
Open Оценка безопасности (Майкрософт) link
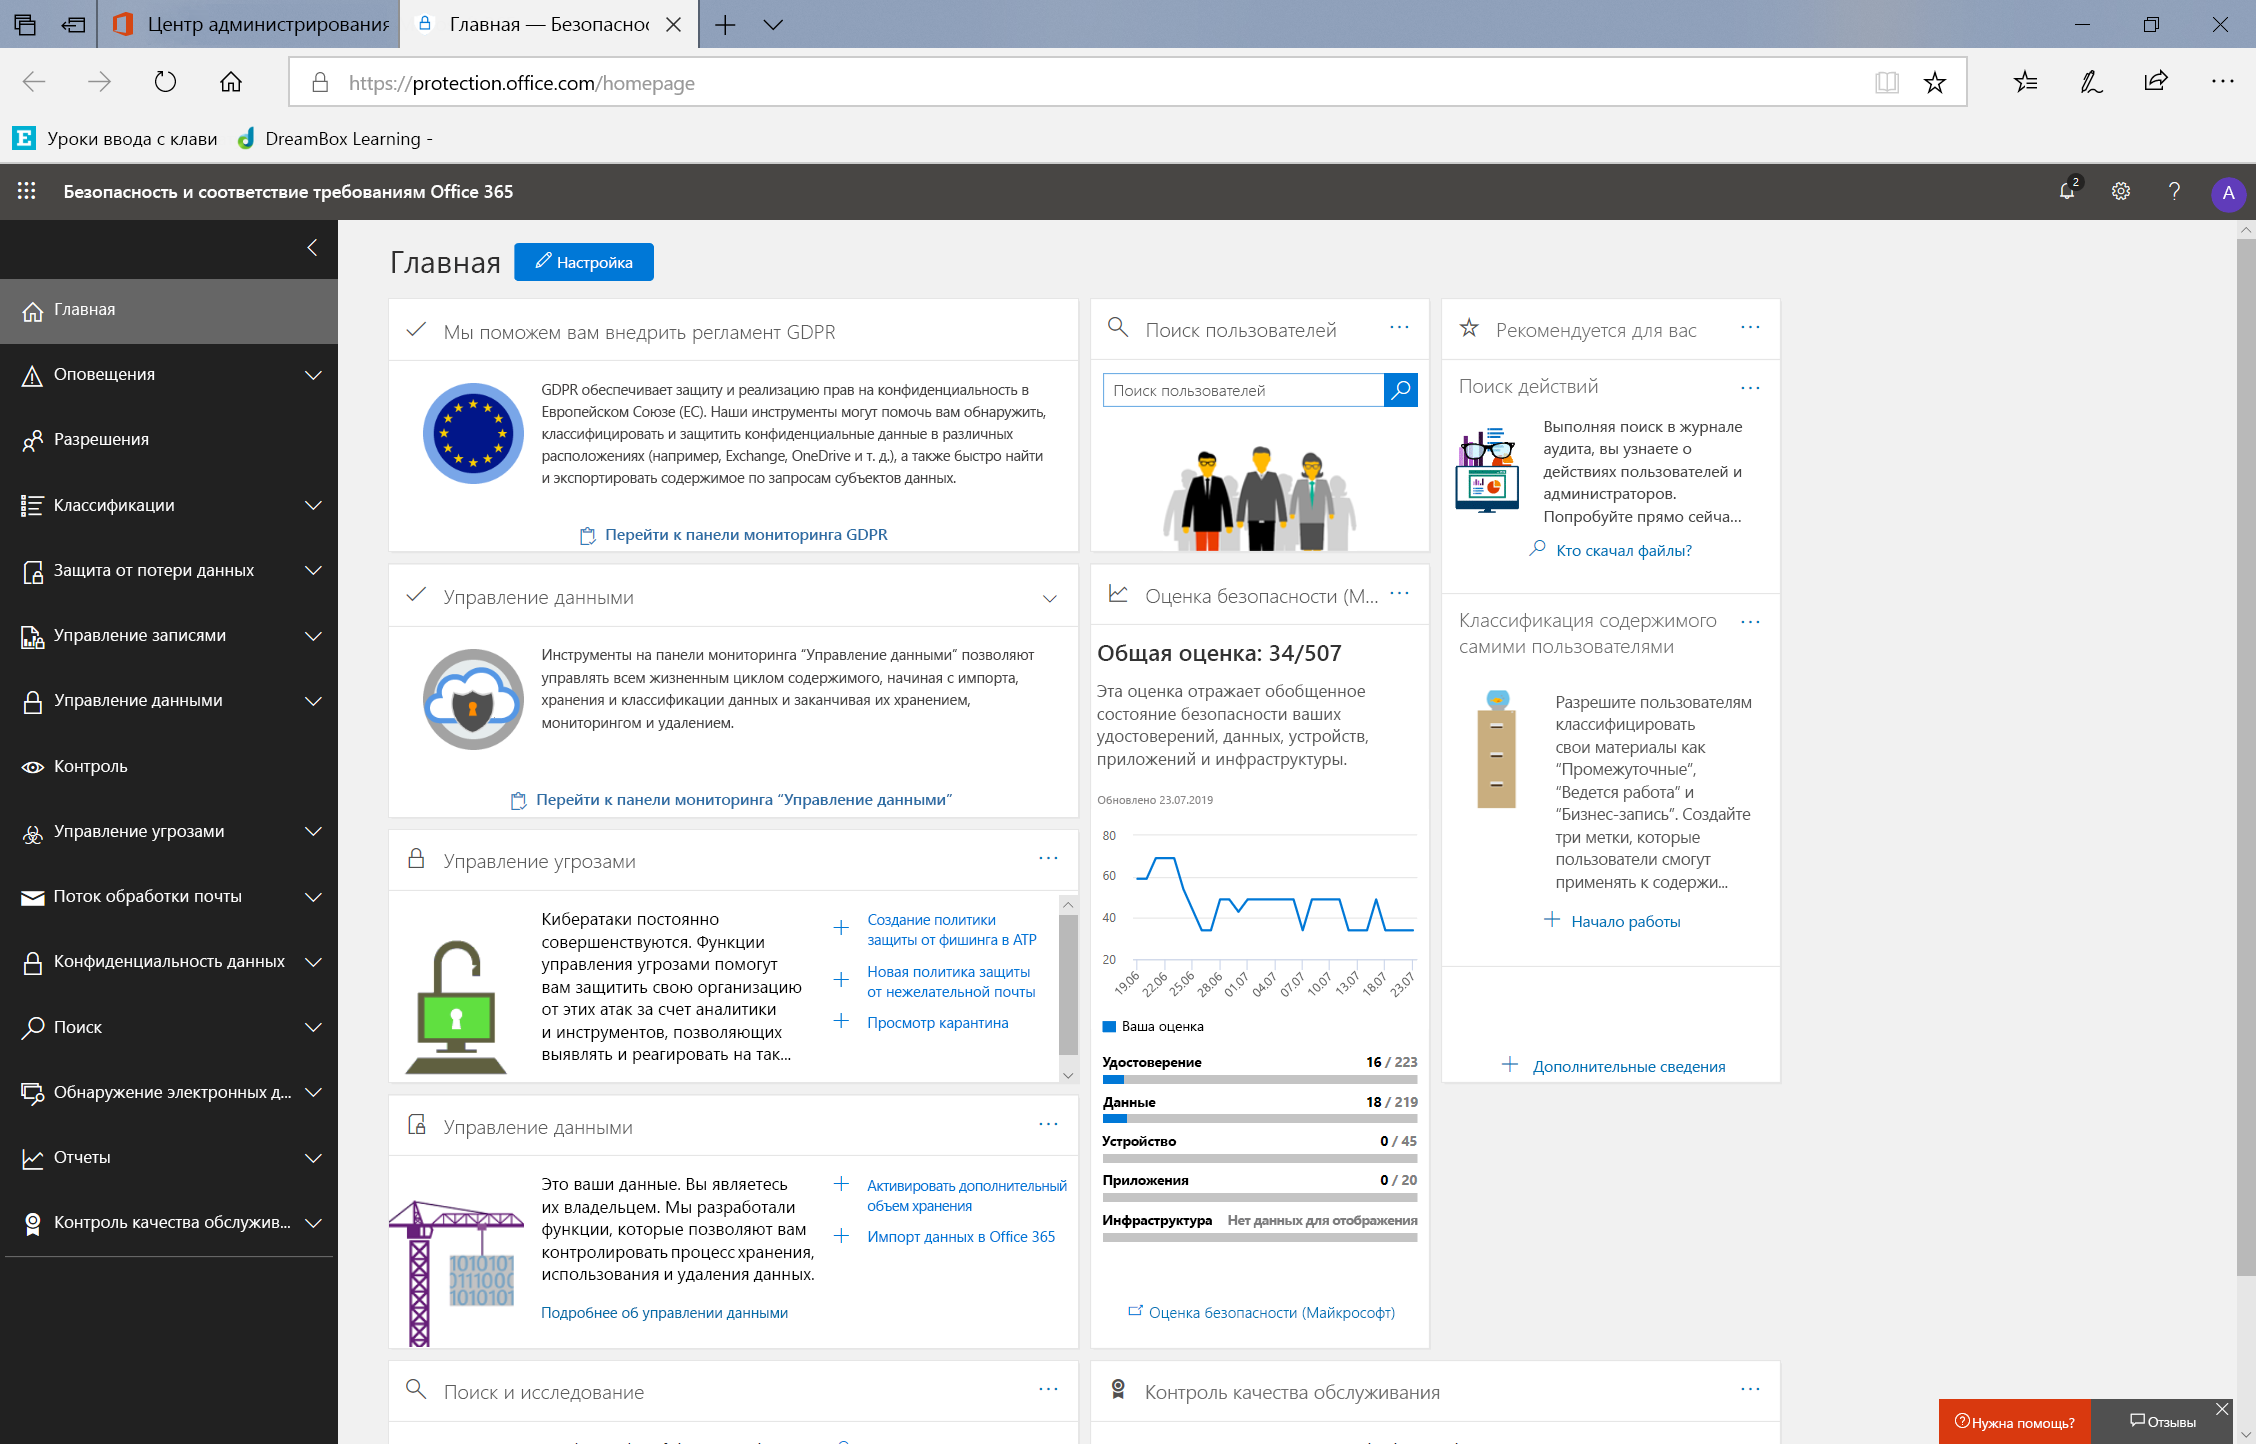[x=1271, y=1313]
